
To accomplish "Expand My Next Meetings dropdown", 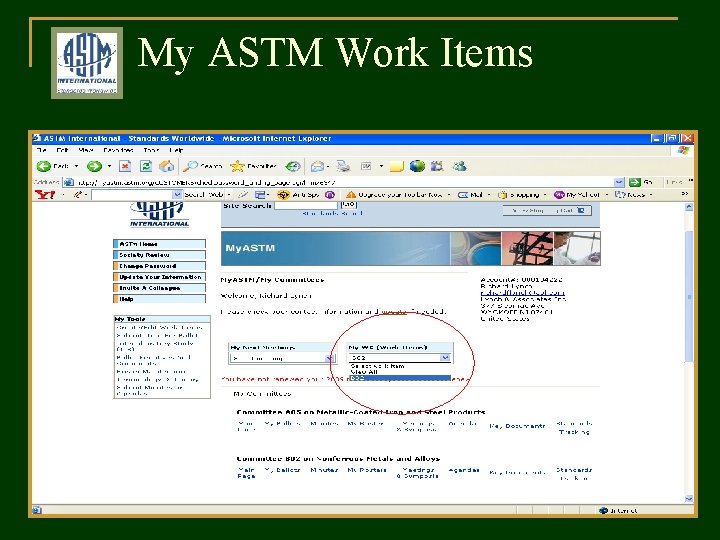I will coord(329,358).
